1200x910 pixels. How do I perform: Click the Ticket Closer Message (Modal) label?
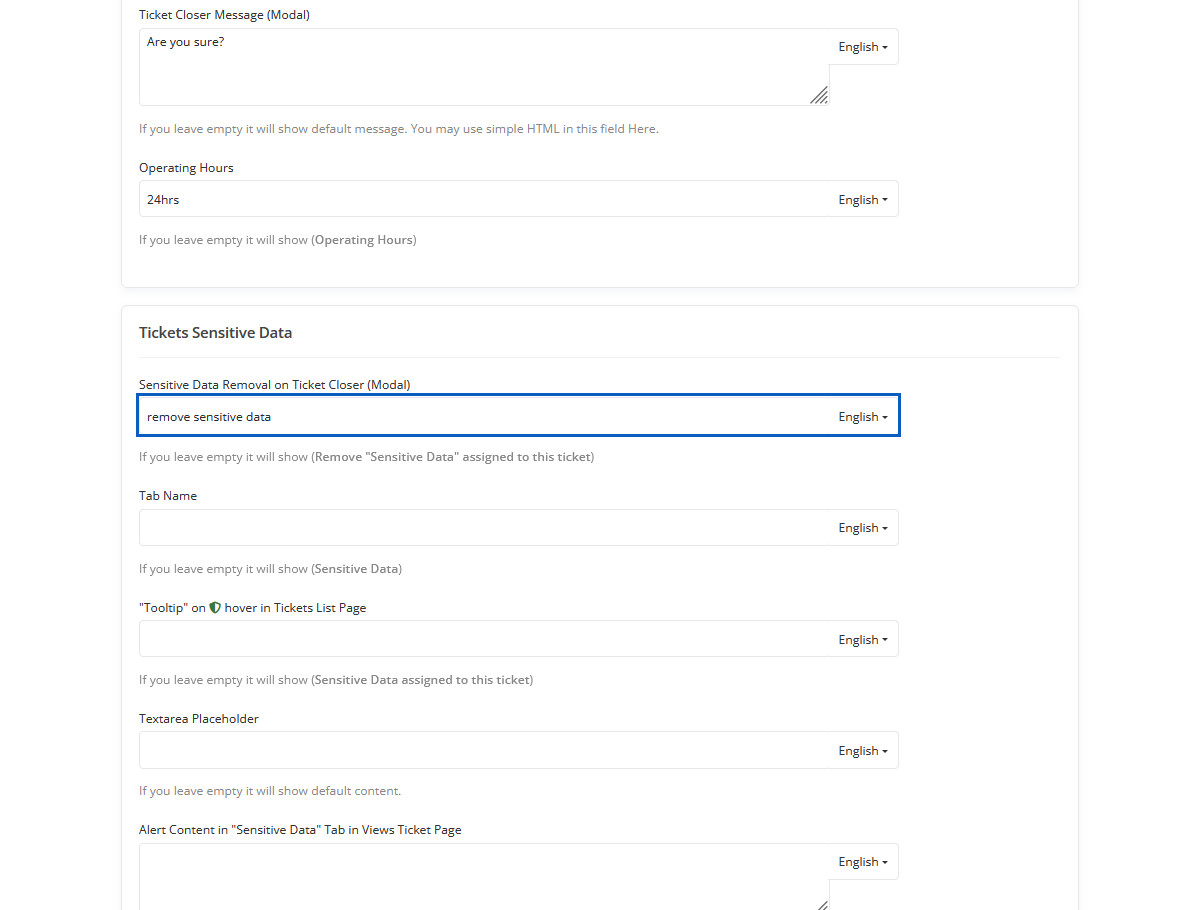click(224, 15)
